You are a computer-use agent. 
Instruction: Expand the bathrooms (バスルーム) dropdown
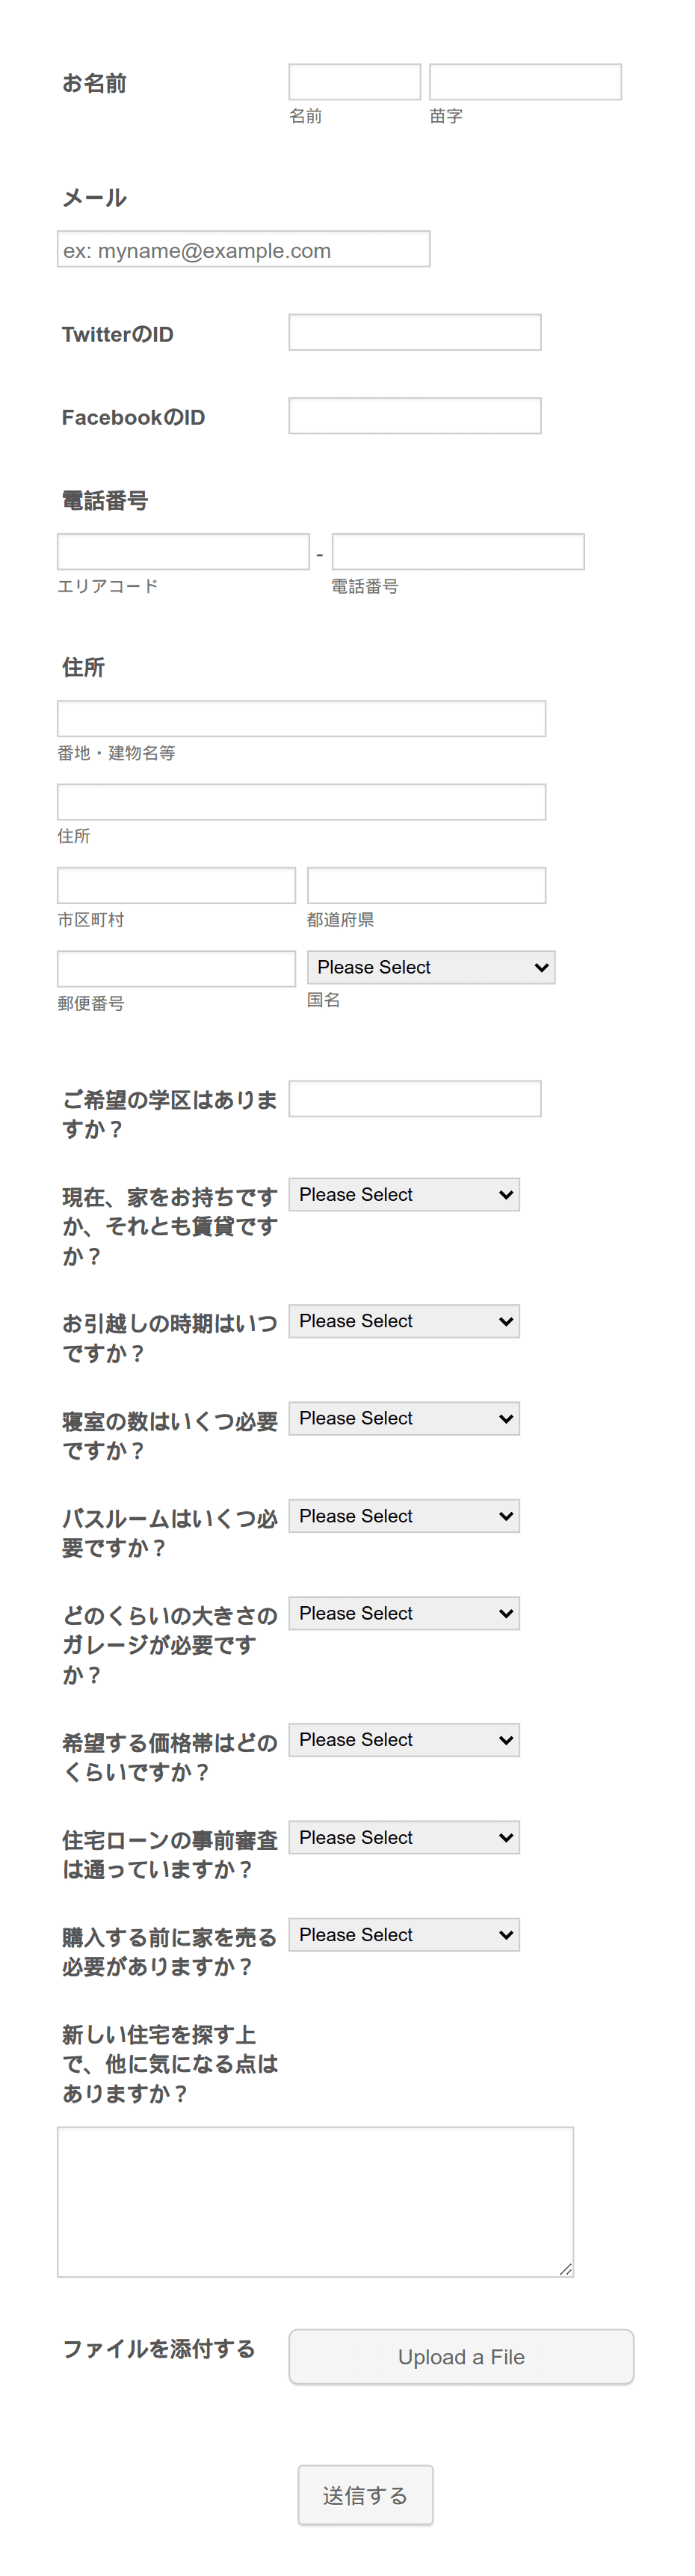pyautogui.click(x=404, y=1516)
